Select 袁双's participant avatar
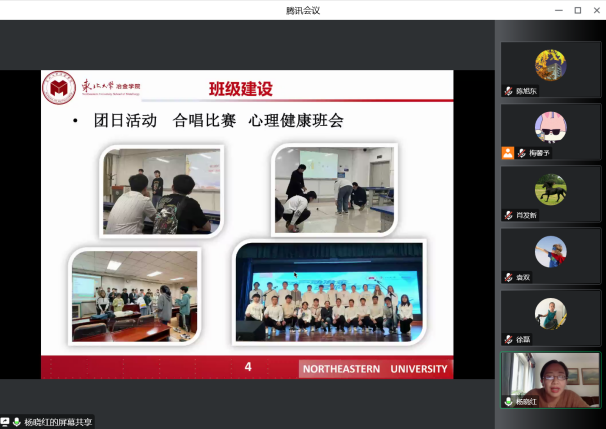 (550, 250)
